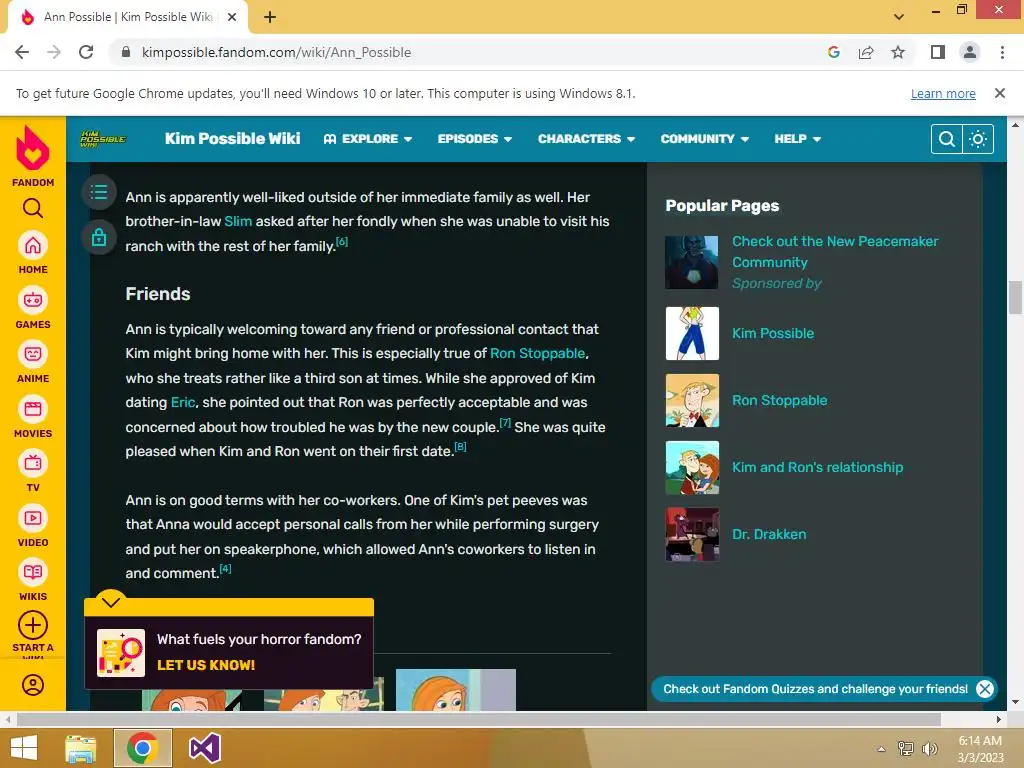
Task: Jump to reference [6]
Action: coord(342,242)
